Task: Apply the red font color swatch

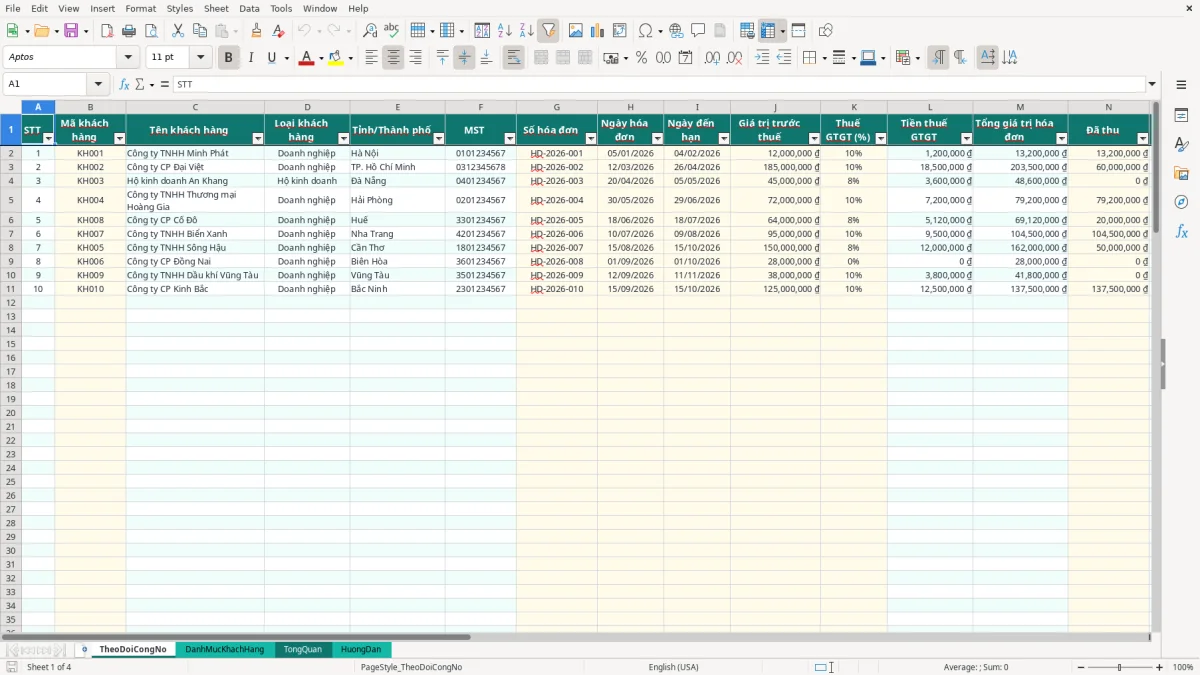Action: pyautogui.click(x=306, y=58)
